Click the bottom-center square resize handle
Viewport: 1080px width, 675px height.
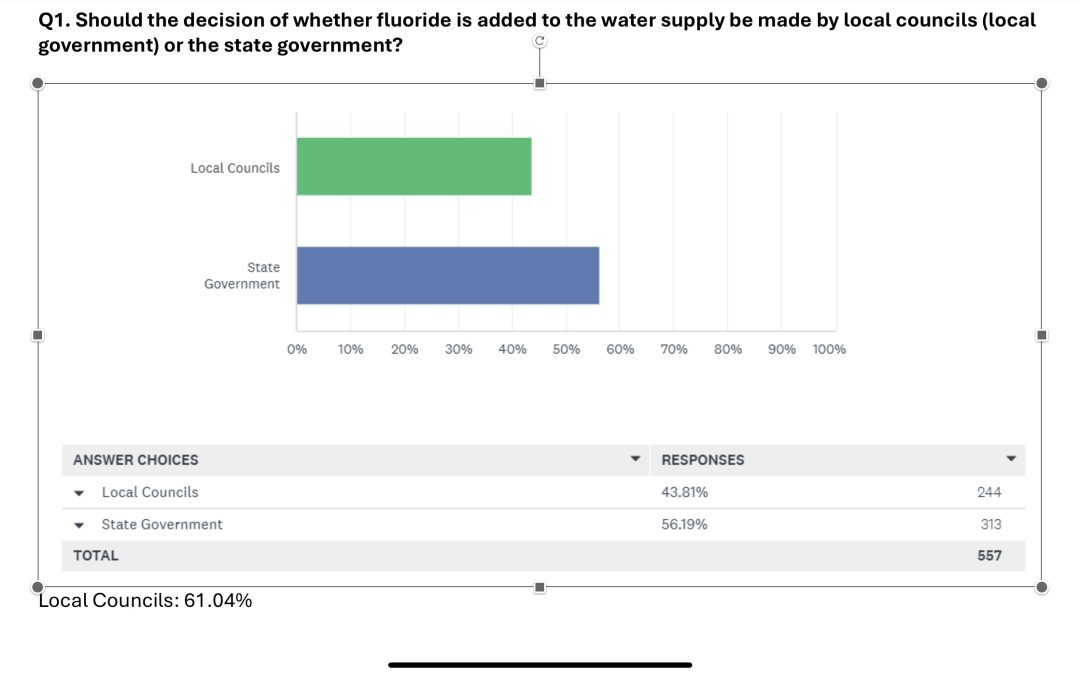pos(540,587)
